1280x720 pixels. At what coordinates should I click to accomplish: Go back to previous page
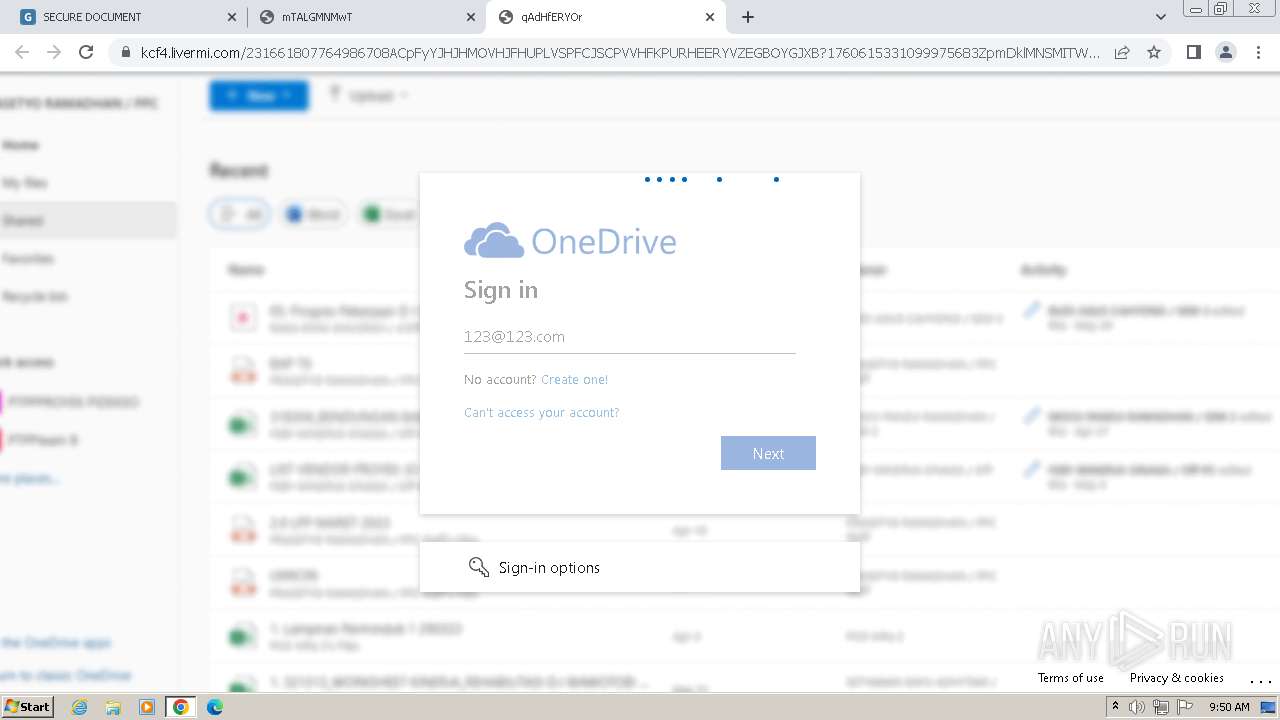tap(22, 52)
